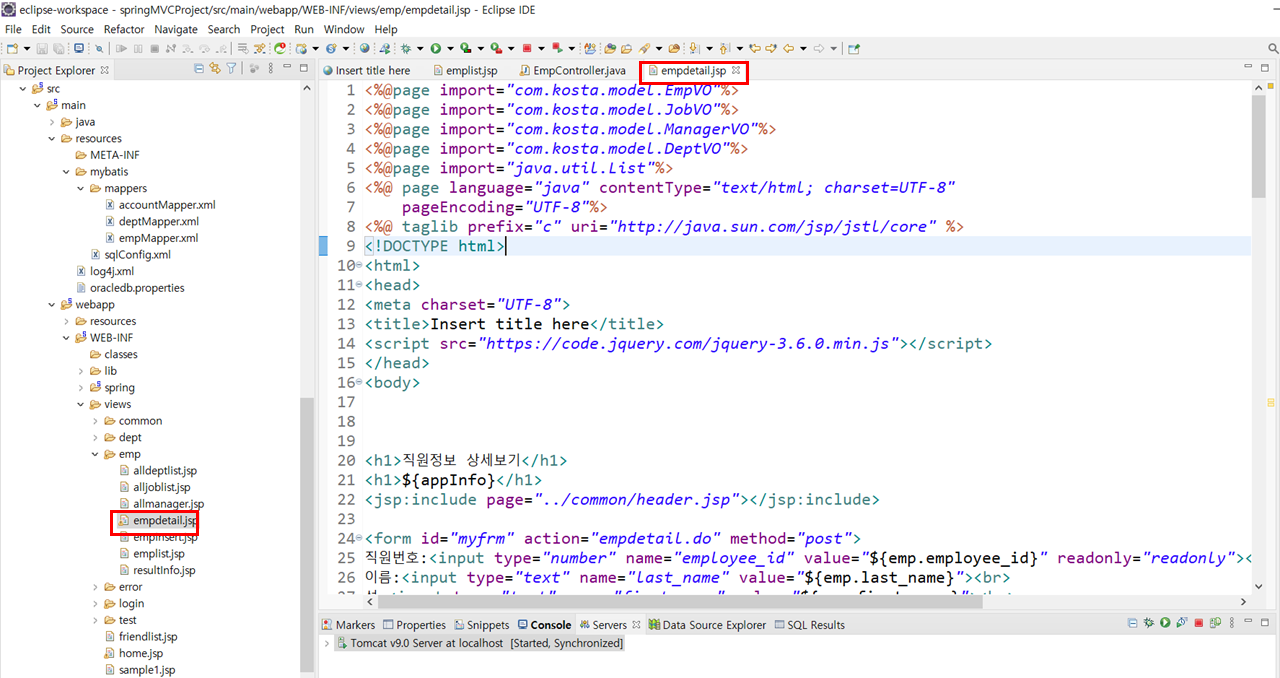Click the green Run toolbar icon
Screen dimensions: 1280x678
click(x=436, y=48)
